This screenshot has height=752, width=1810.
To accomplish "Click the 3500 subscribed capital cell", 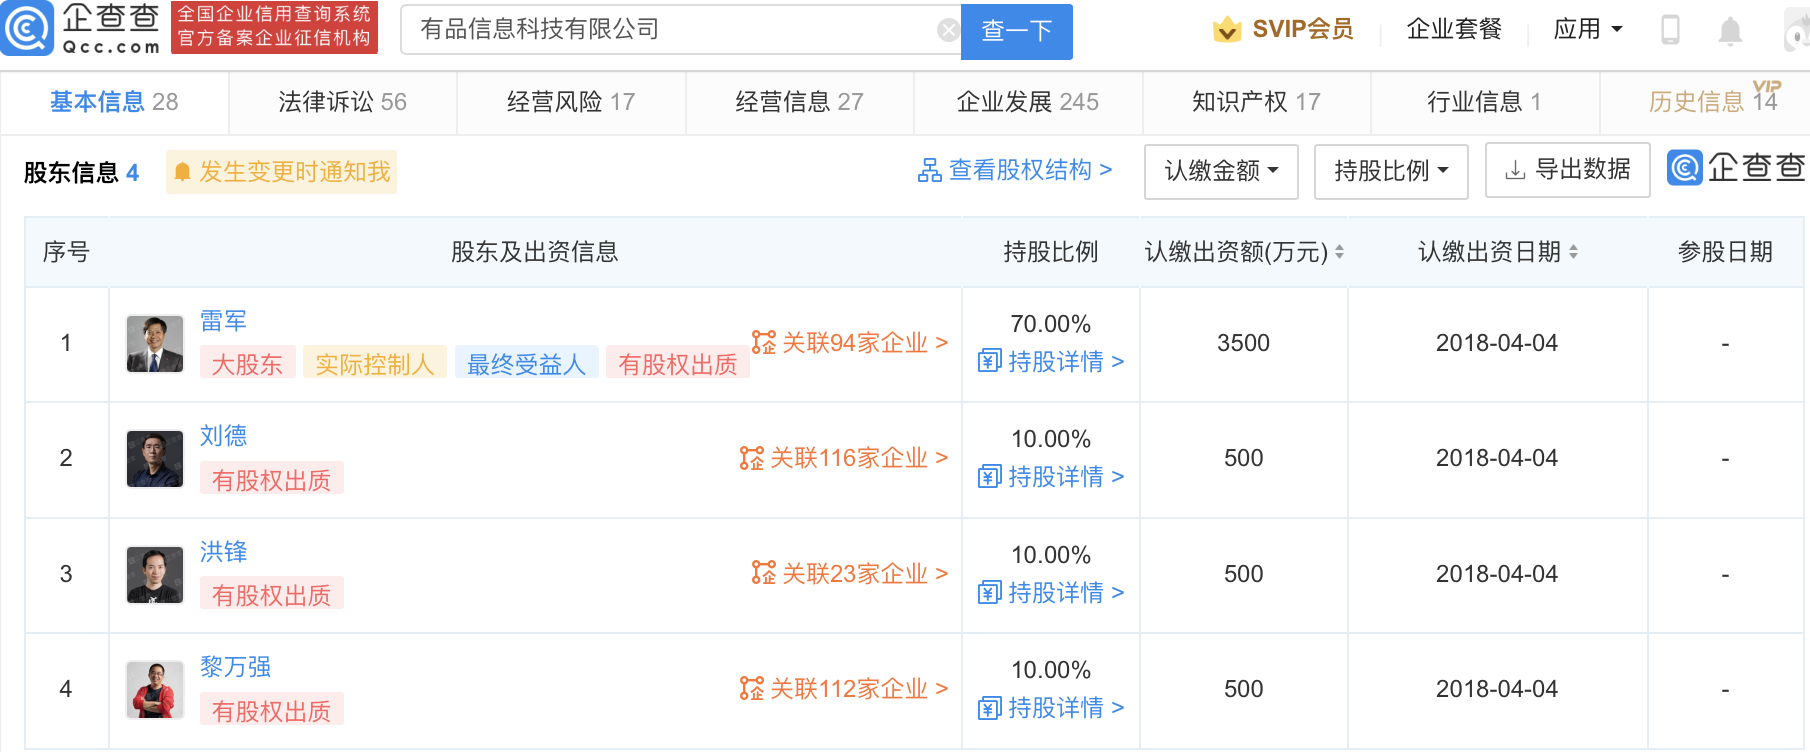I will tap(1243, 343).
